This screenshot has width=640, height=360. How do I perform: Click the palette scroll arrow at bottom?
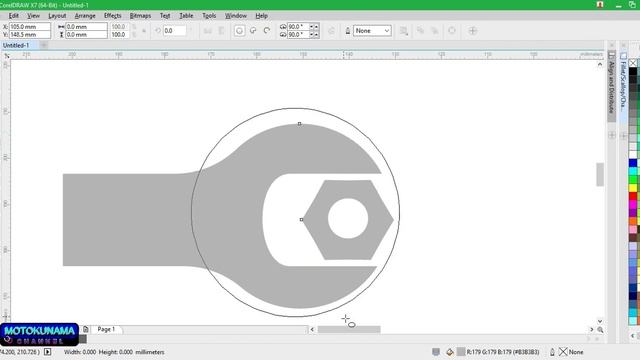(x=633, y=336)
